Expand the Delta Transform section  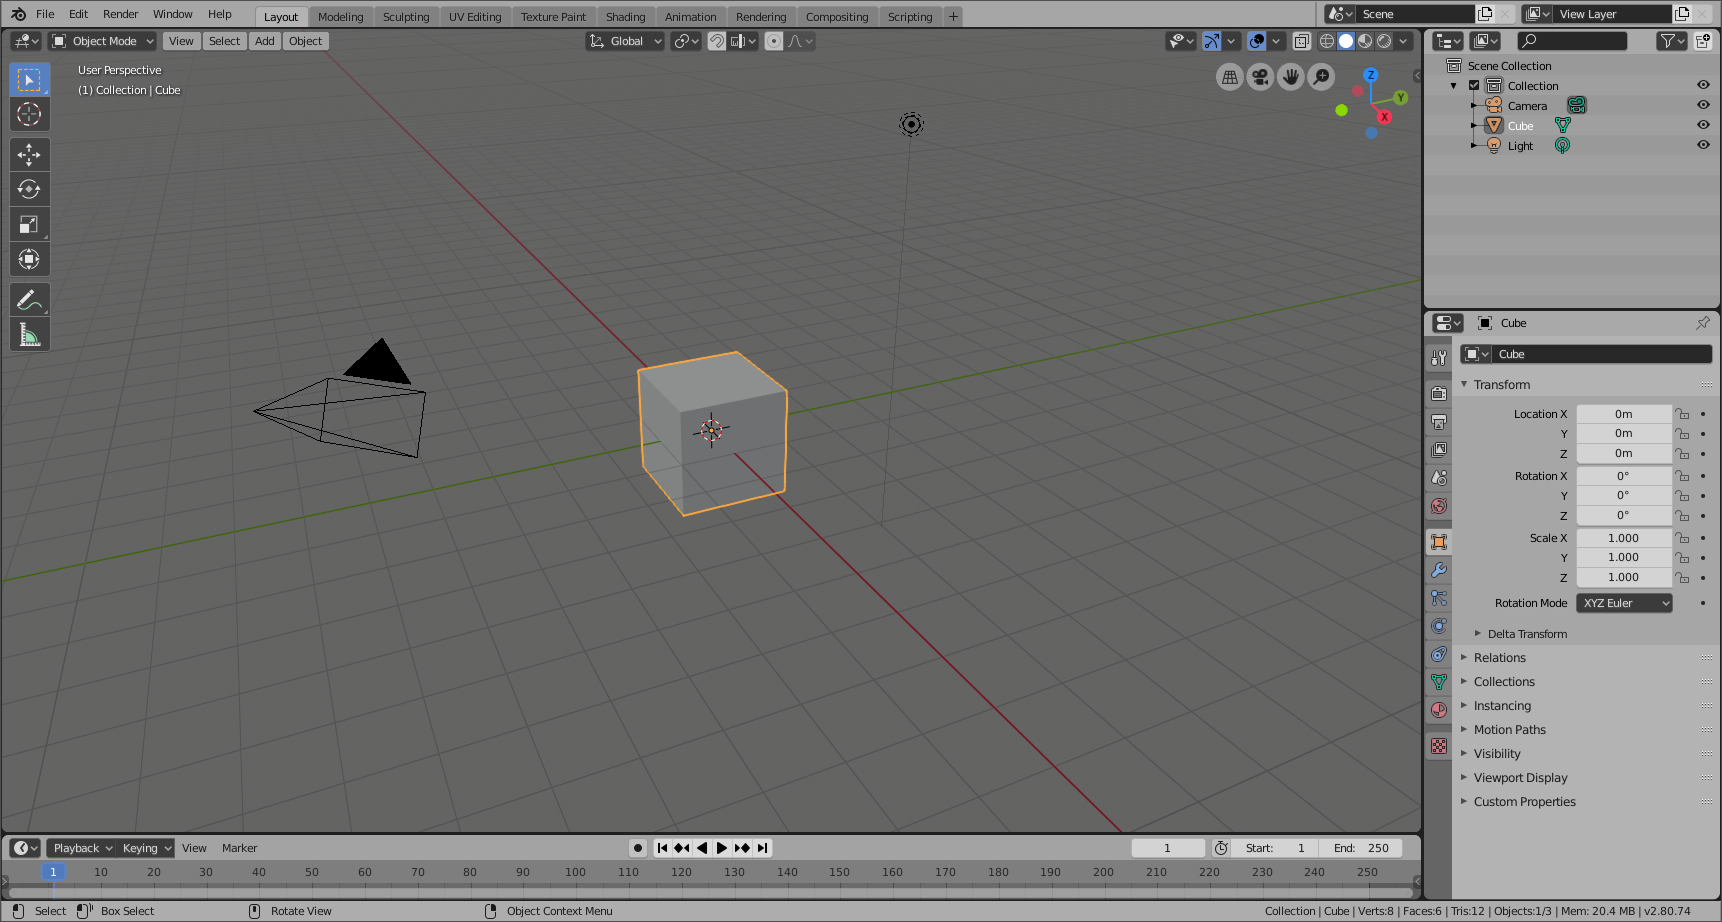point(1527,634)
